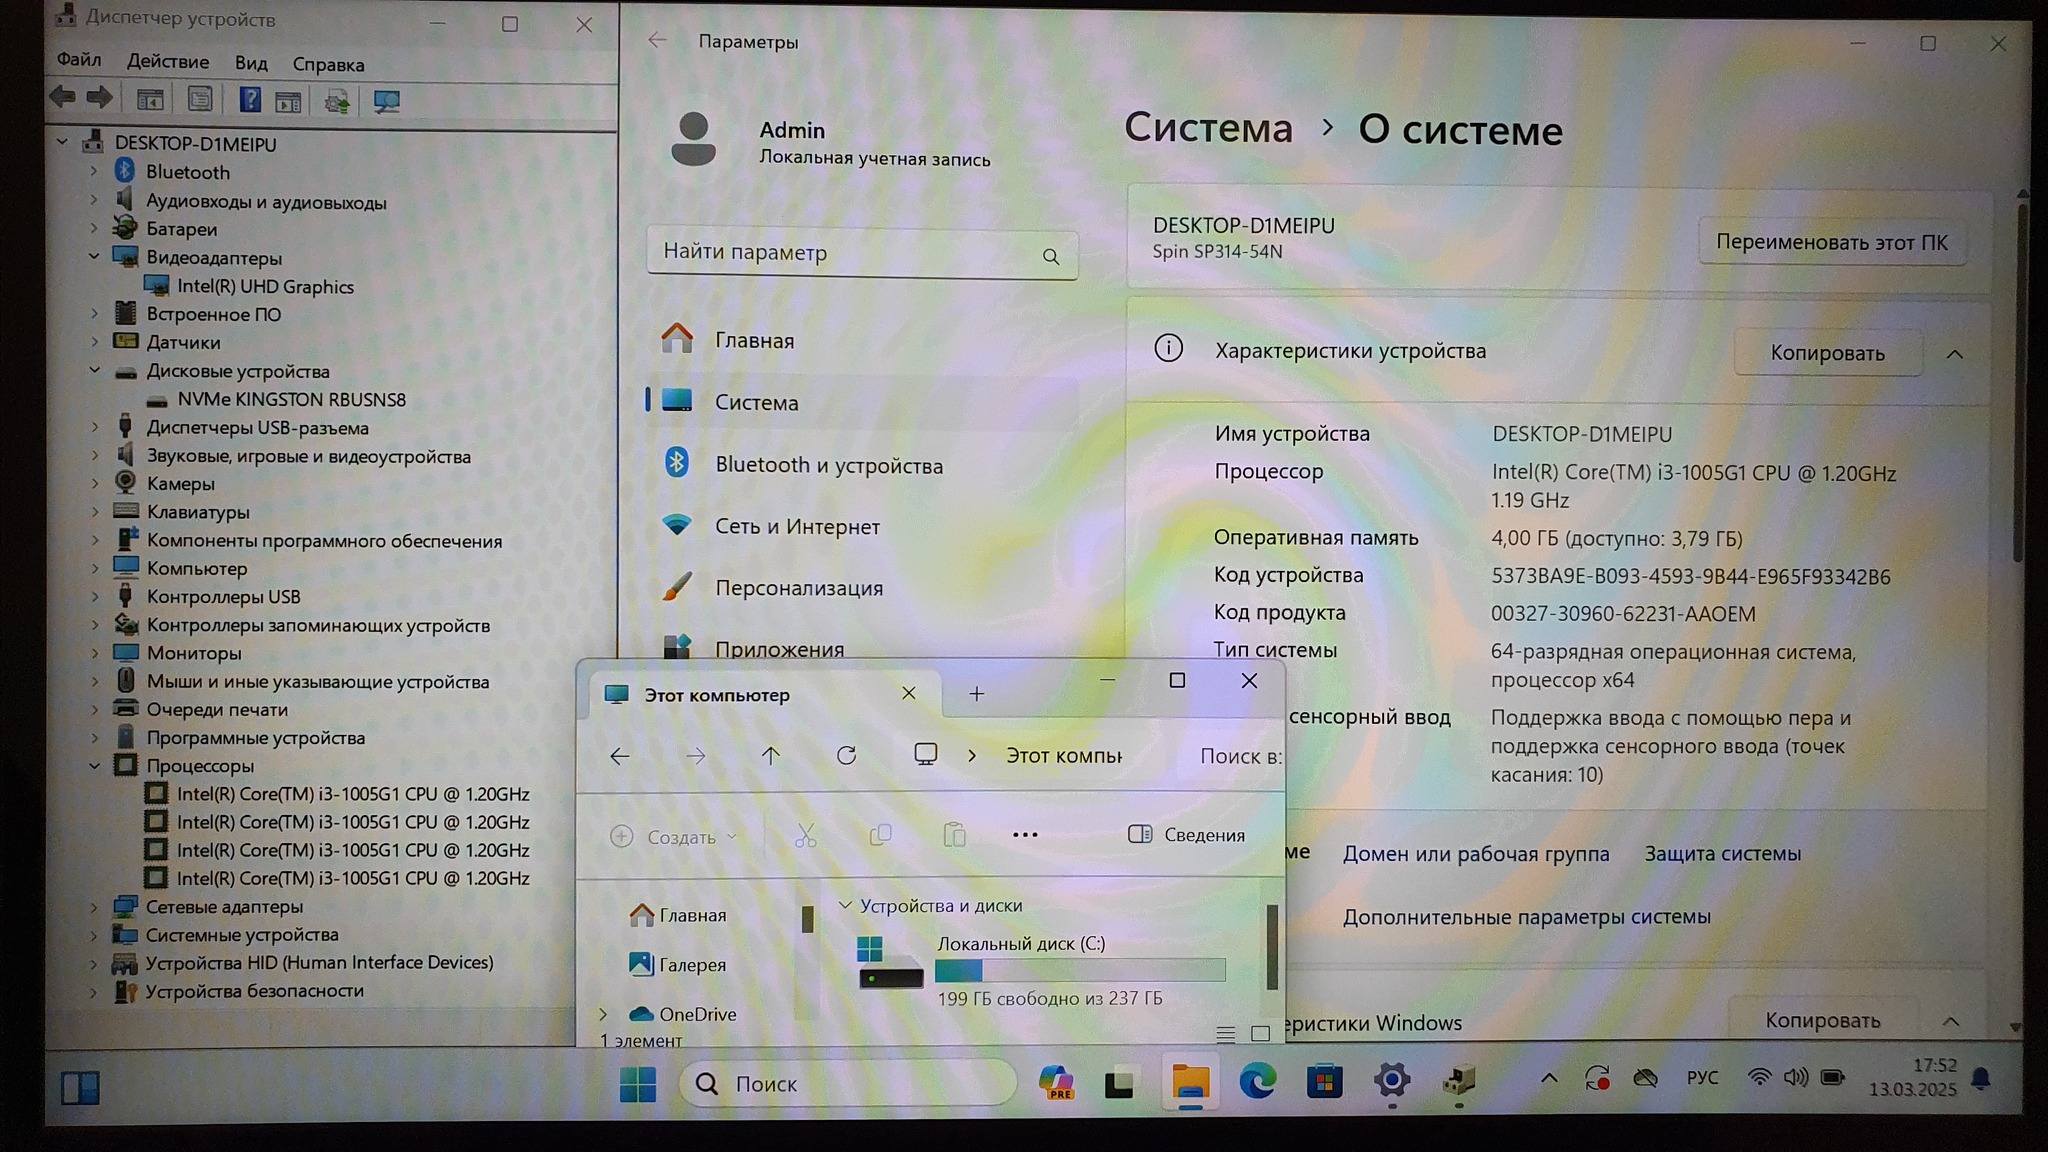This screenshot has height=1152, width=2048.
Task: Select Bluetooth и устройства in Settings sidebar
Action: (828, 465)
